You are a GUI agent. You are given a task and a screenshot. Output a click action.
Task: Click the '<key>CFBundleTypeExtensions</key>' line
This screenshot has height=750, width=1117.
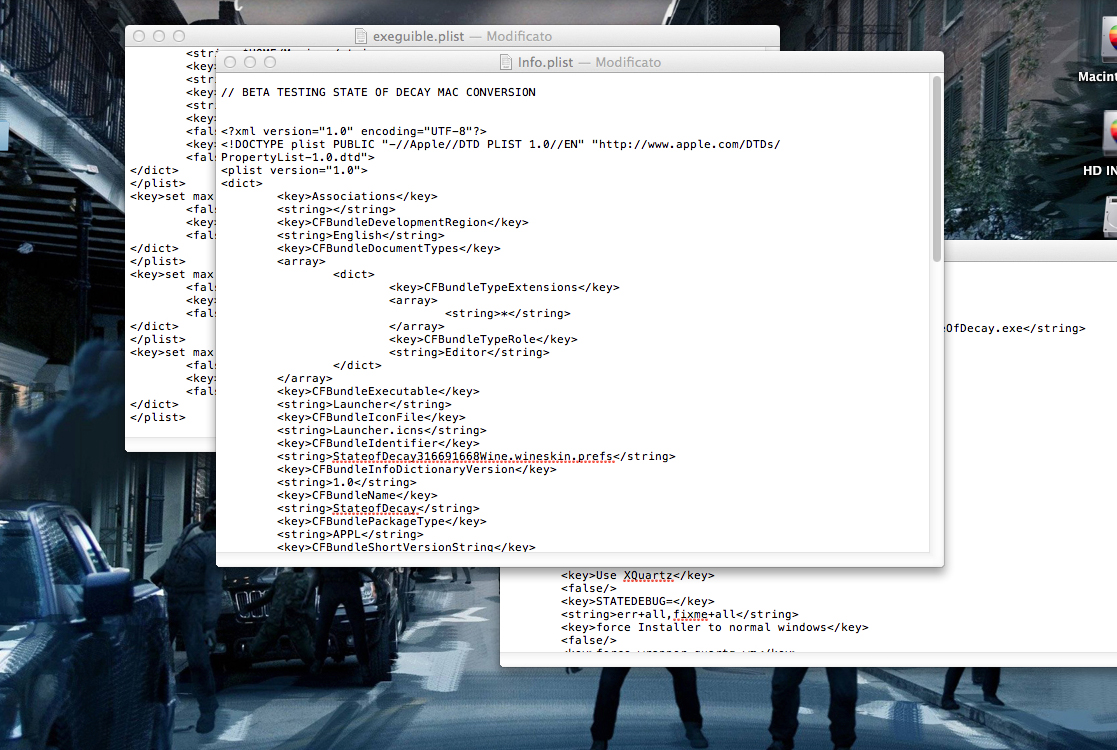504,288
